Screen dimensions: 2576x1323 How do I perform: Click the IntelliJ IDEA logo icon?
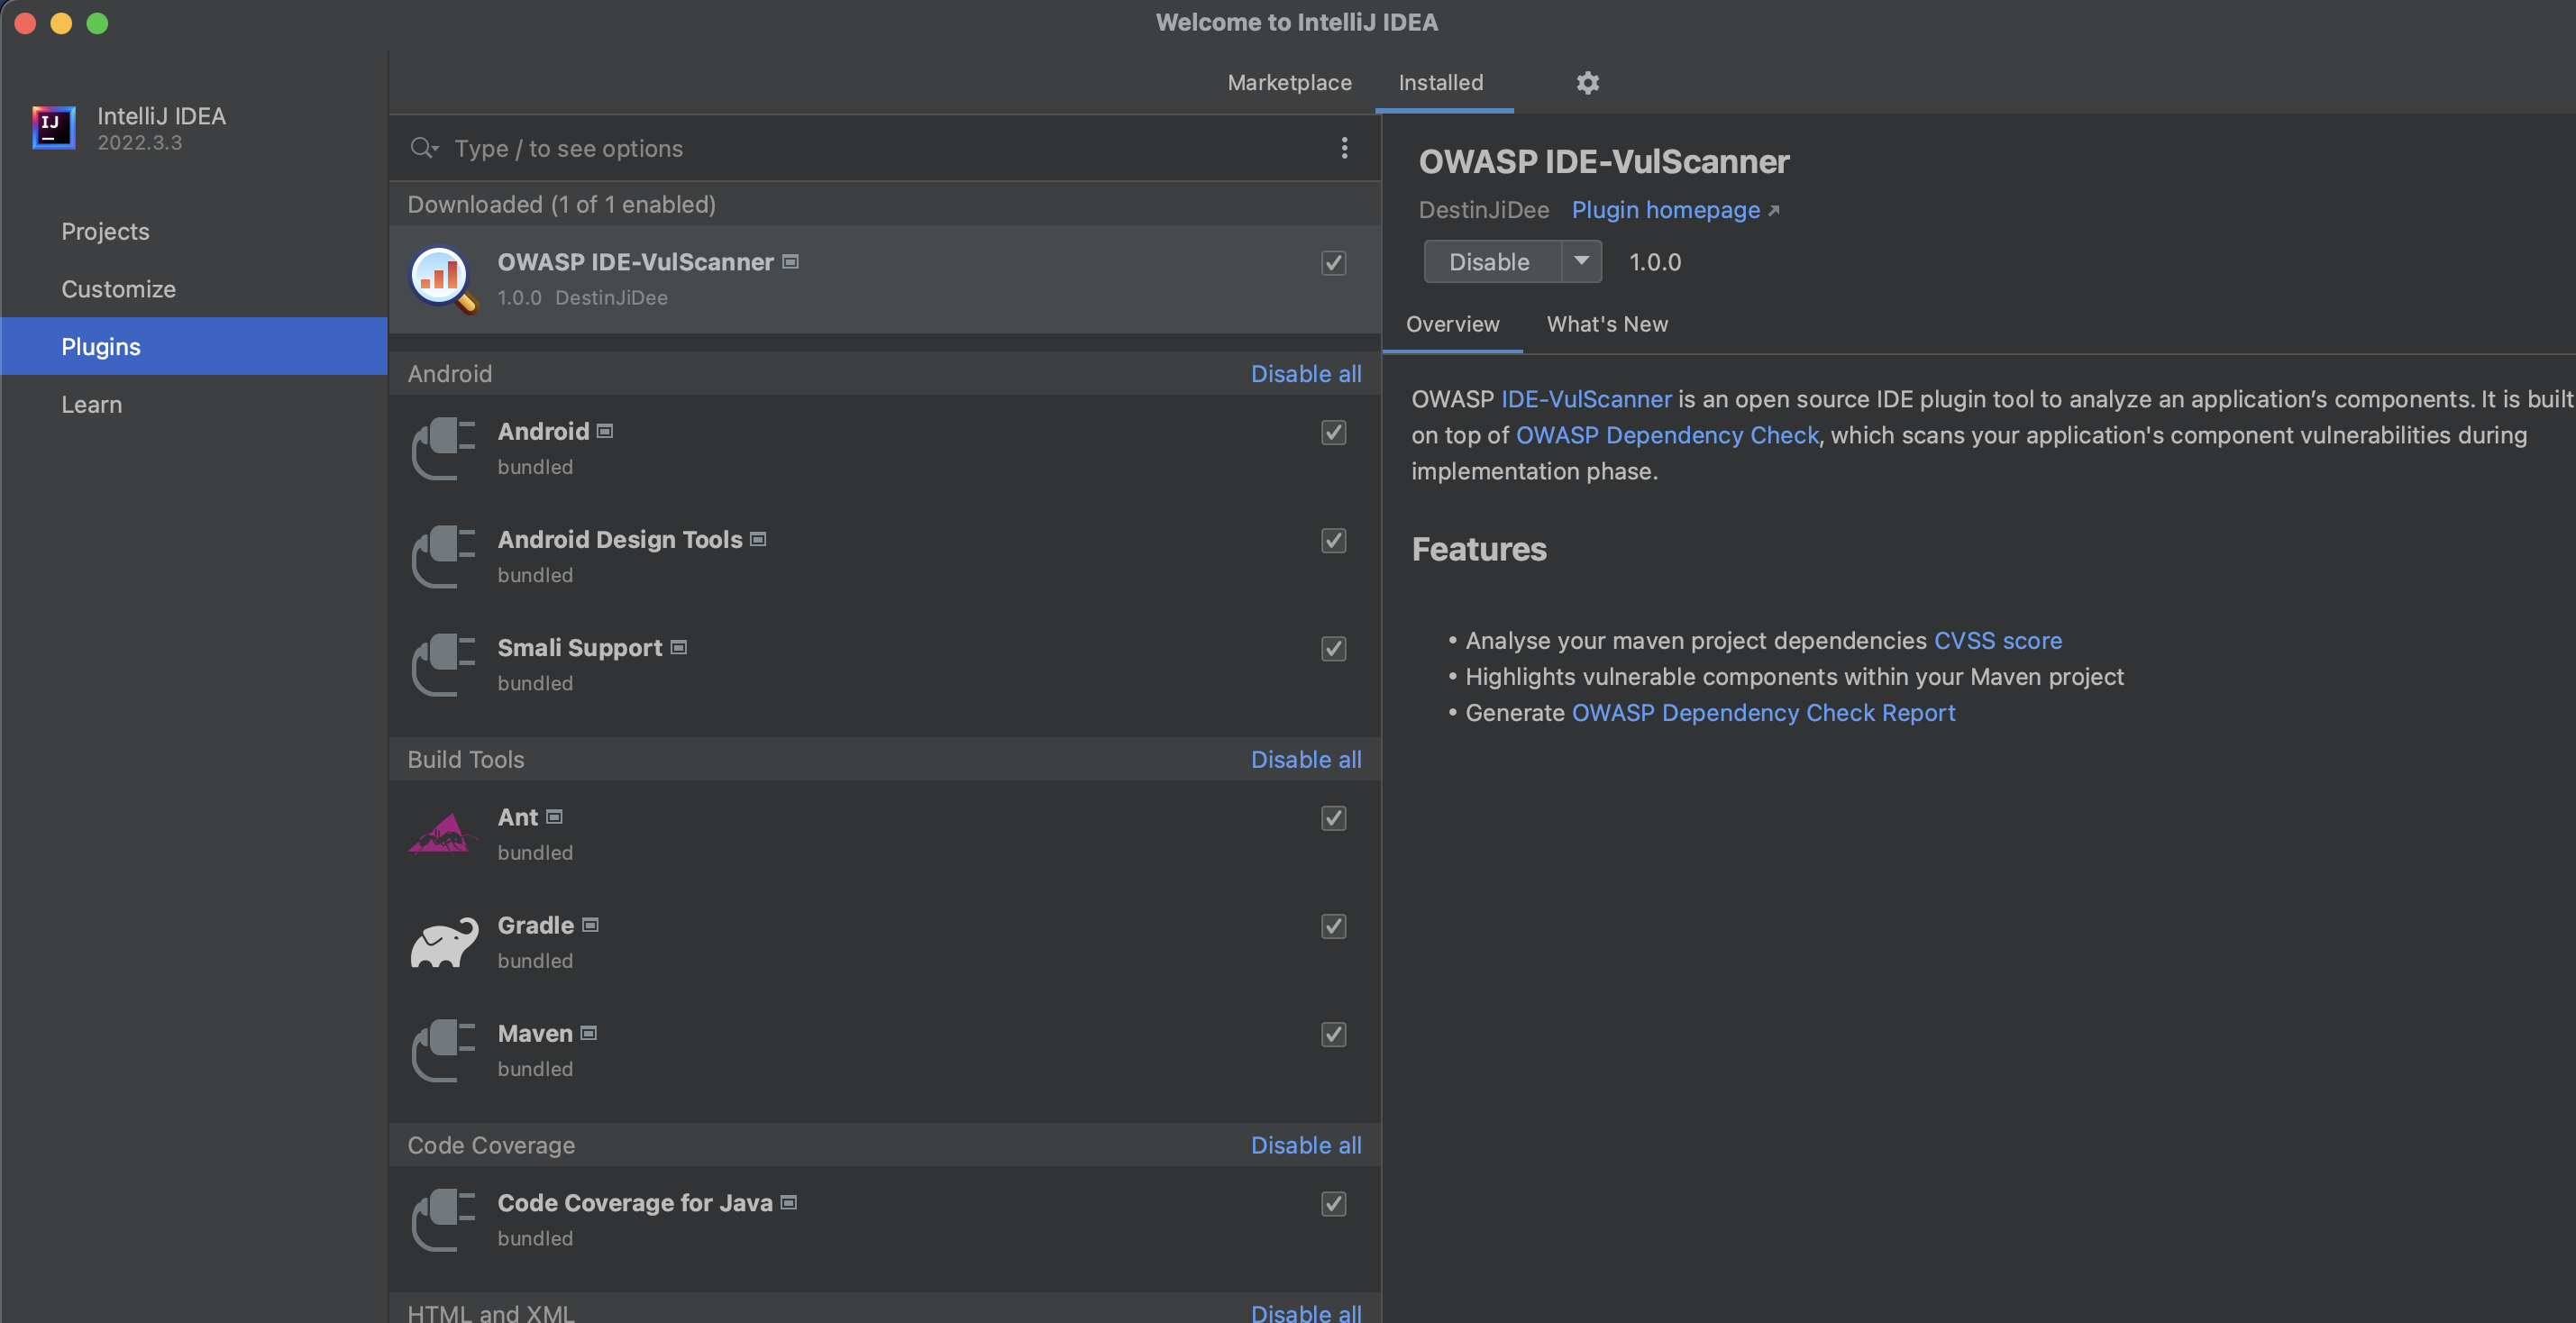[x=53, y=128]
